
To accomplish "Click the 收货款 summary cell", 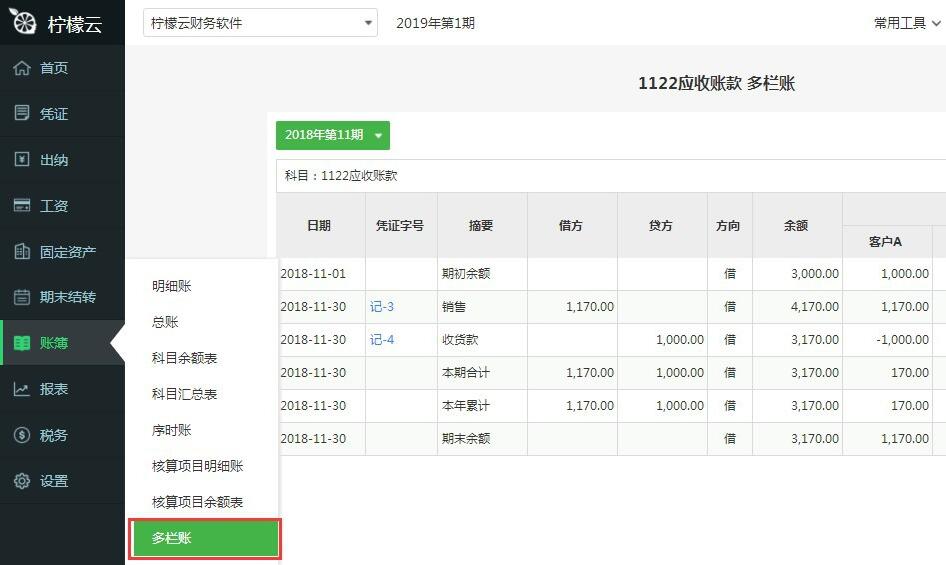I will tap(482, 340).
